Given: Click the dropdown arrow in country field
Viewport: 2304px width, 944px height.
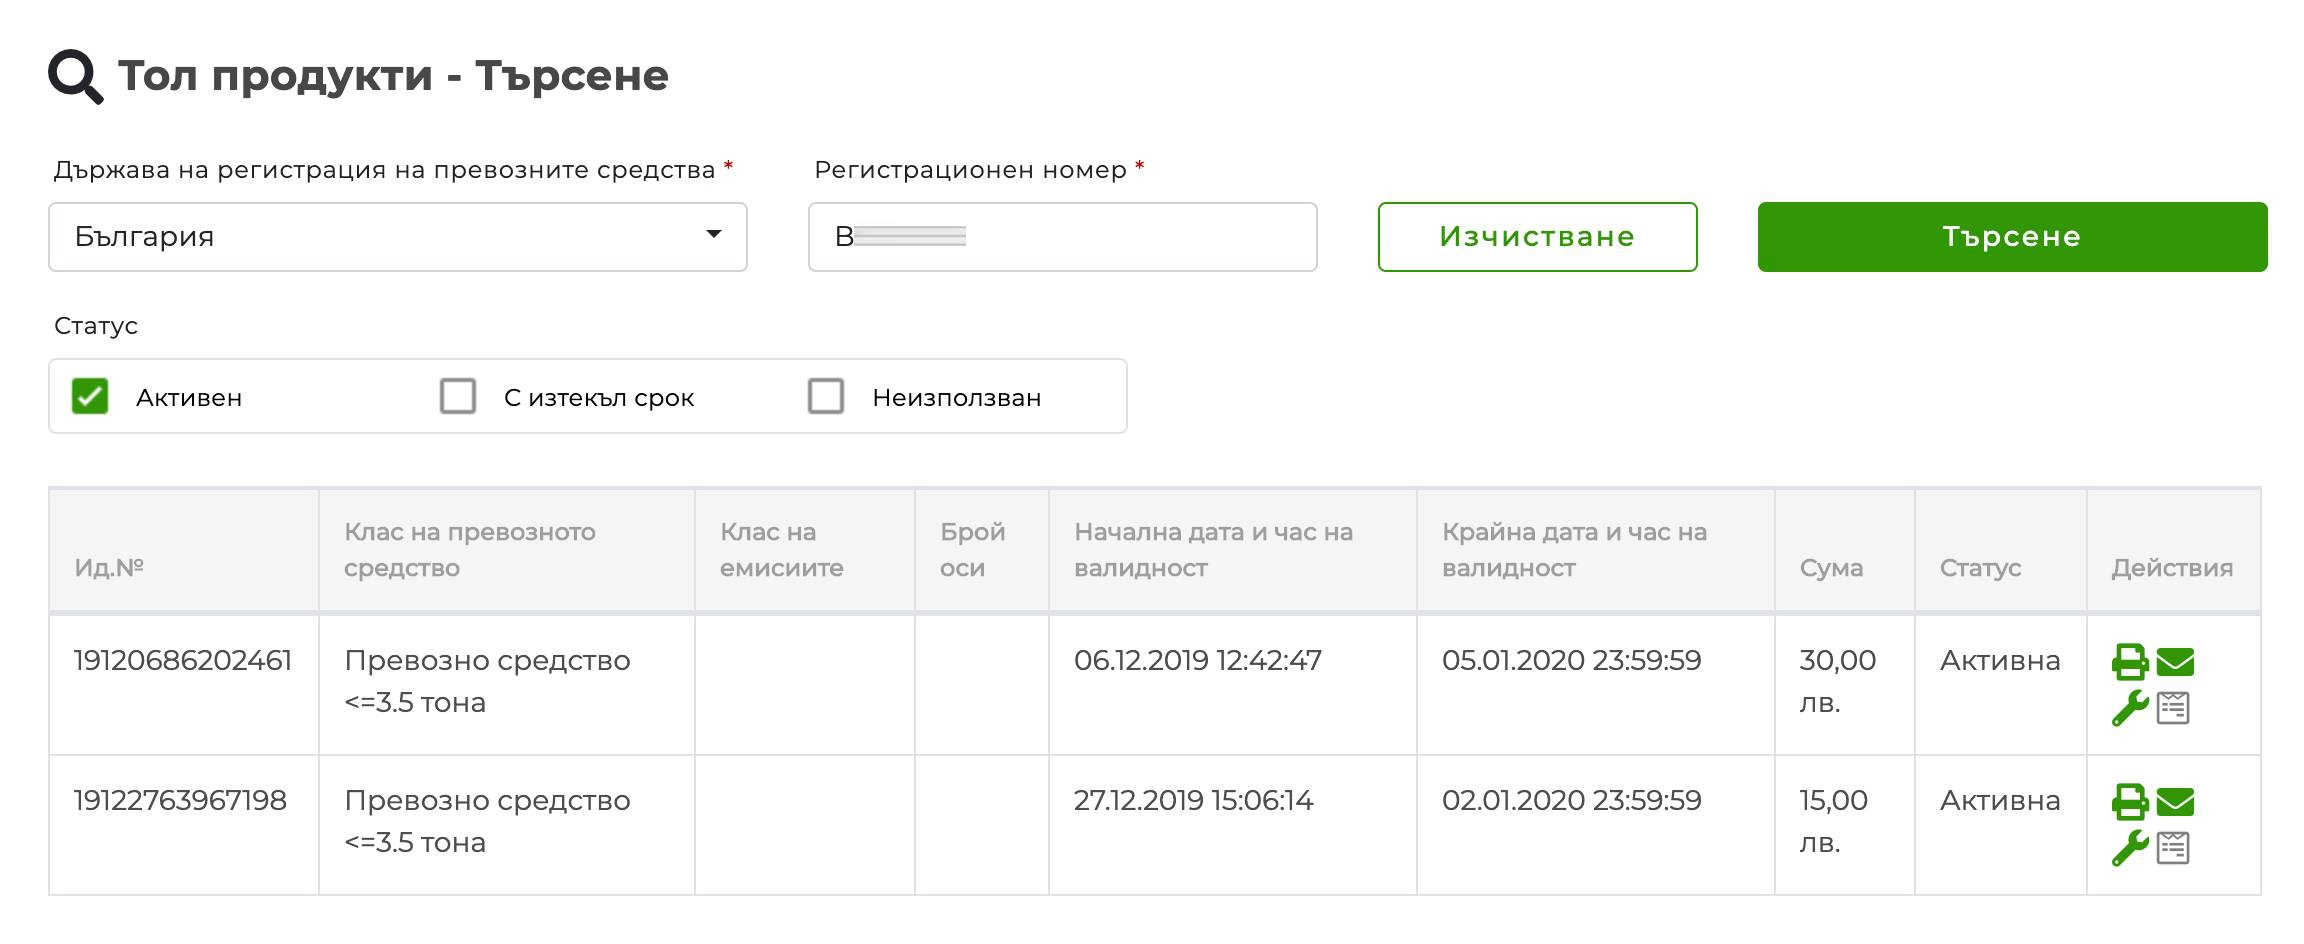Looking at the screenshot, I should pyautogui.click(x=714, y=235).
